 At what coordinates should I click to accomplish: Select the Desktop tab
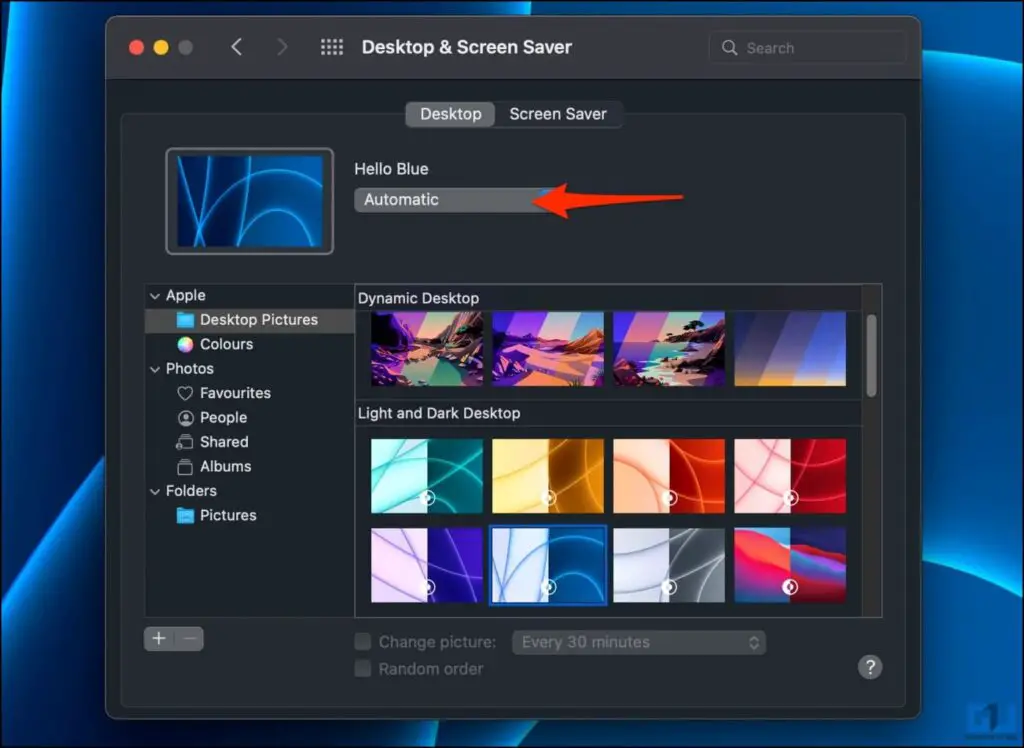click(449, 114)
